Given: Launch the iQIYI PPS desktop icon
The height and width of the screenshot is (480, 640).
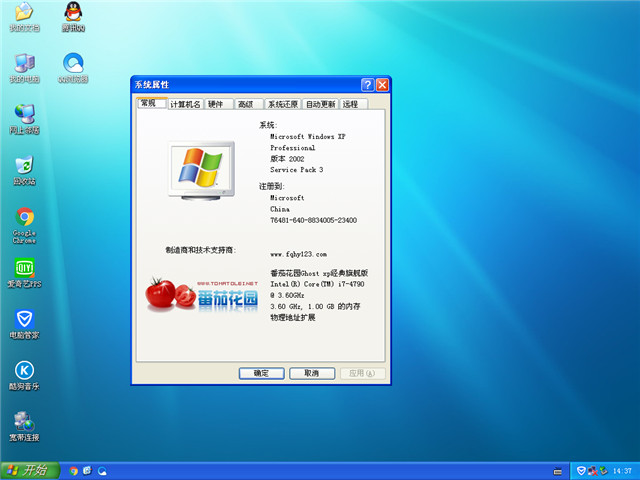Looking at the screenshot, I should [x=24, y=273].
